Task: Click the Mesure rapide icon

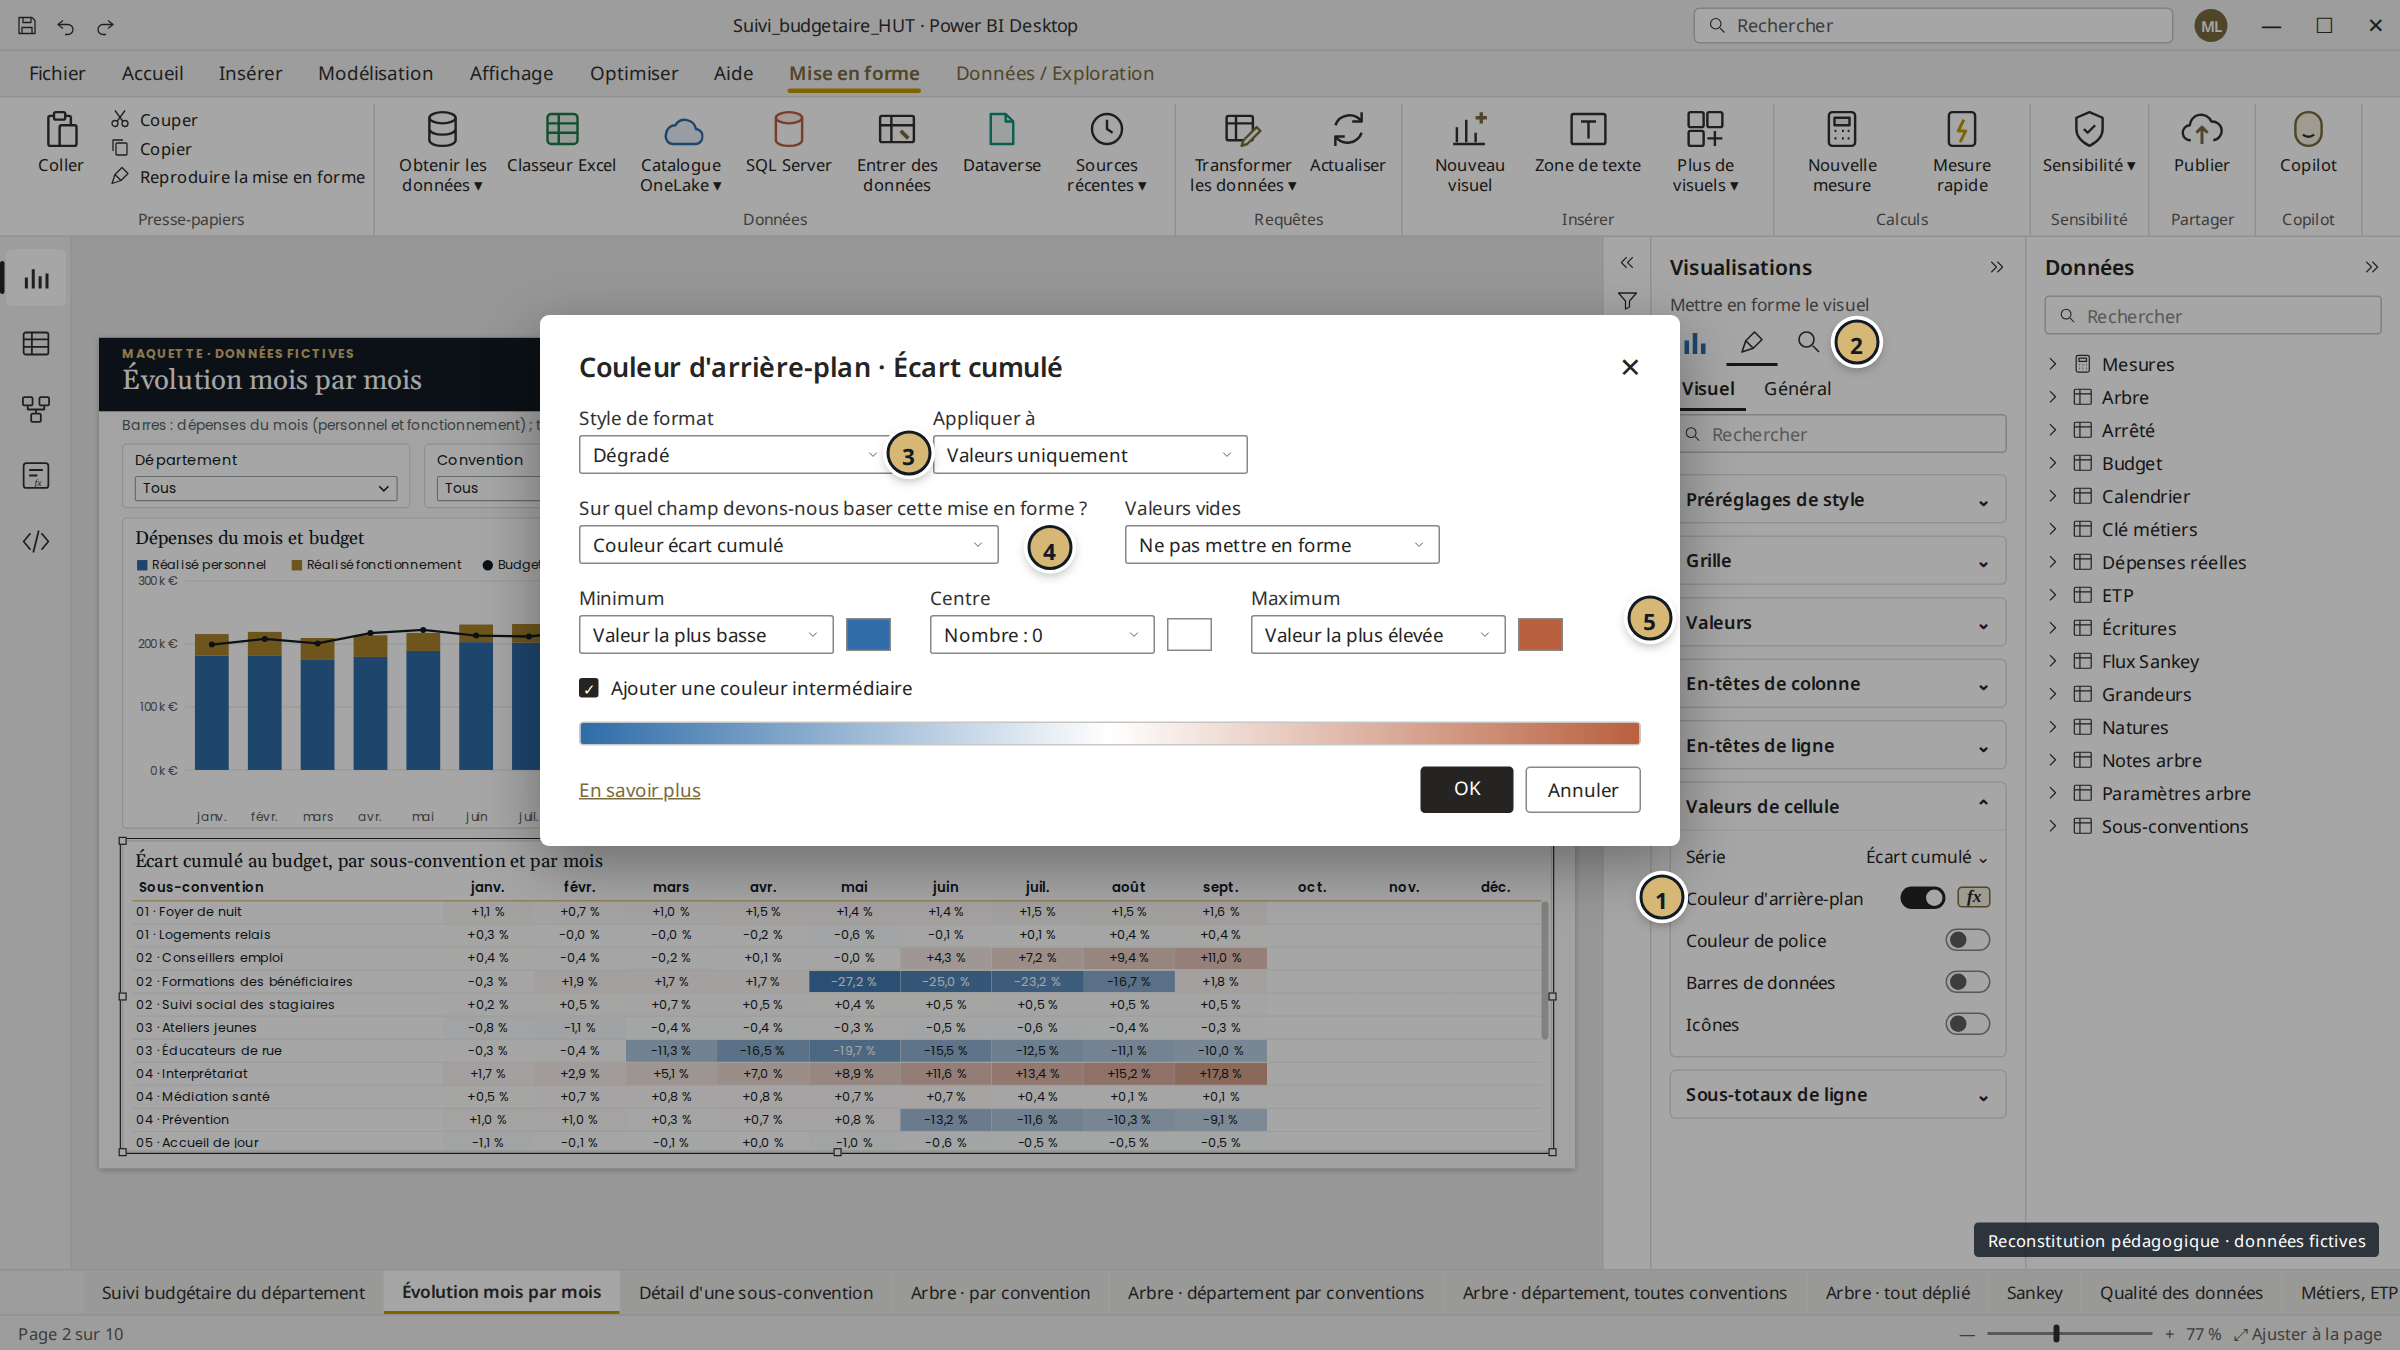Action: point(1961,130)
